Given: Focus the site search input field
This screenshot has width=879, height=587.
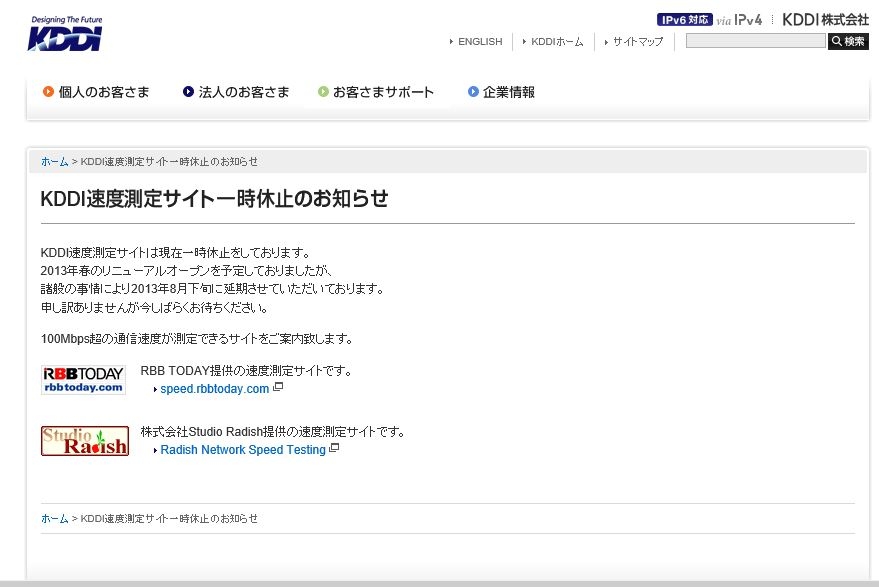Looking at the screenshot, I should point(756,41).
